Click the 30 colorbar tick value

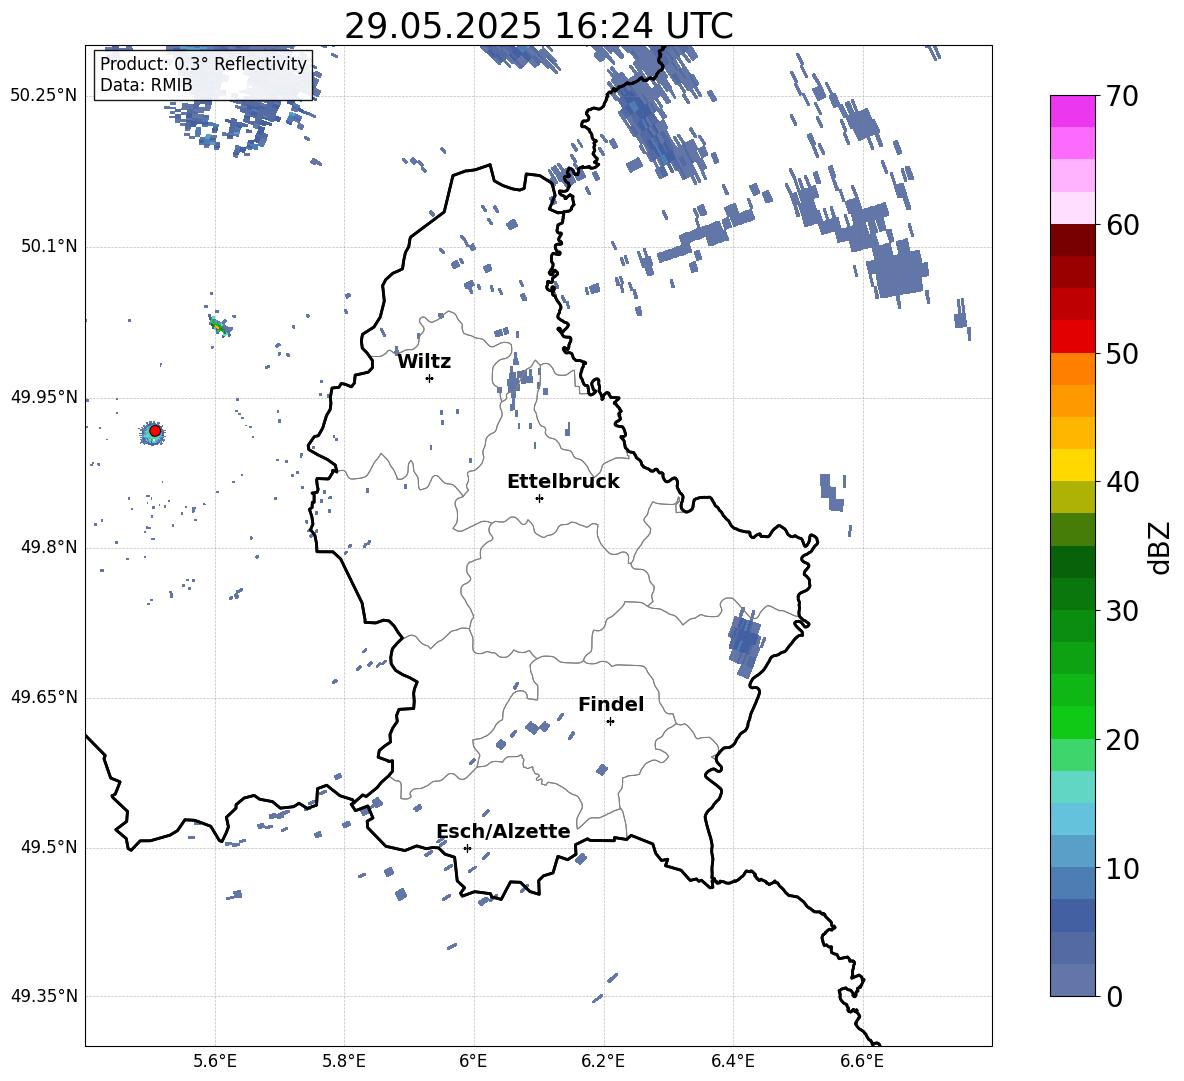click(1122, 611)
